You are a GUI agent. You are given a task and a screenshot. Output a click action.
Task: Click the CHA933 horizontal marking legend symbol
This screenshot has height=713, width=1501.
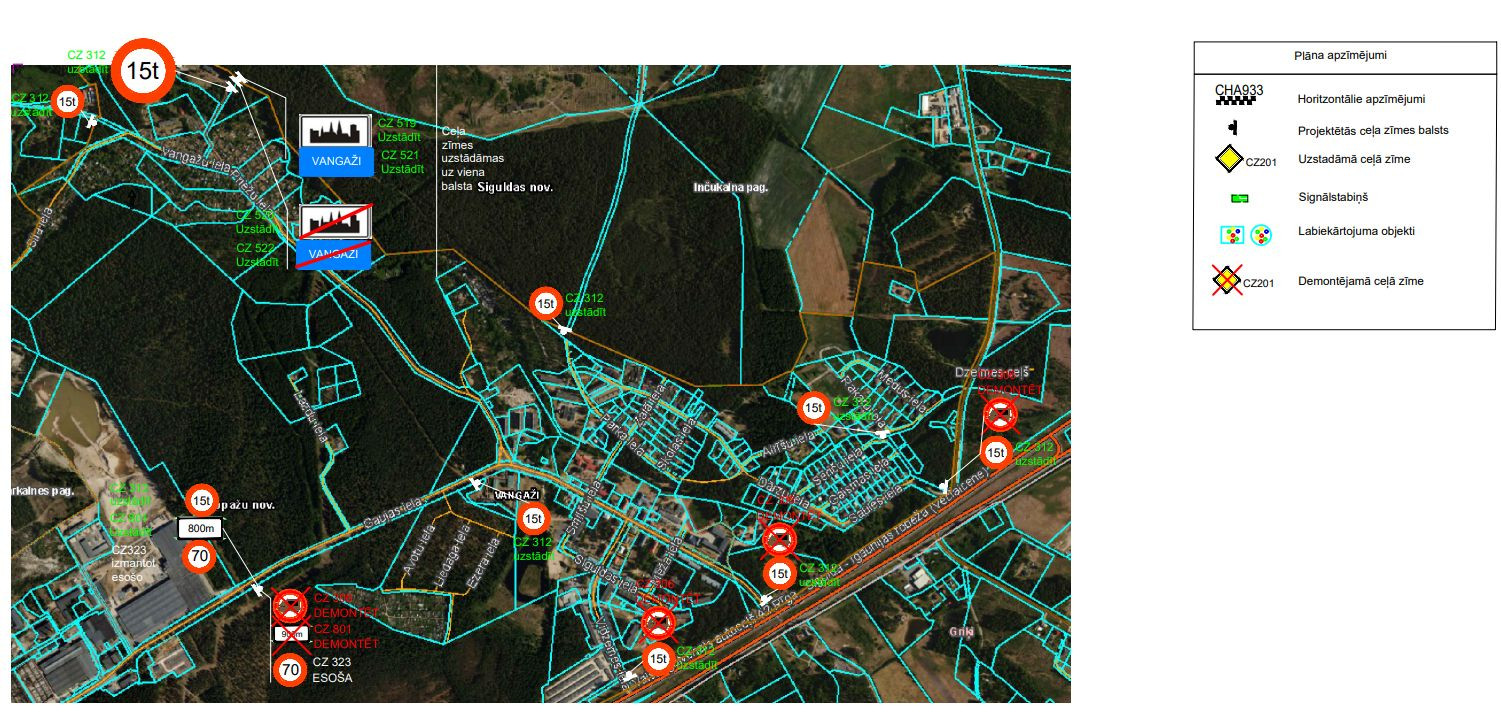(x=1239, y=96)
